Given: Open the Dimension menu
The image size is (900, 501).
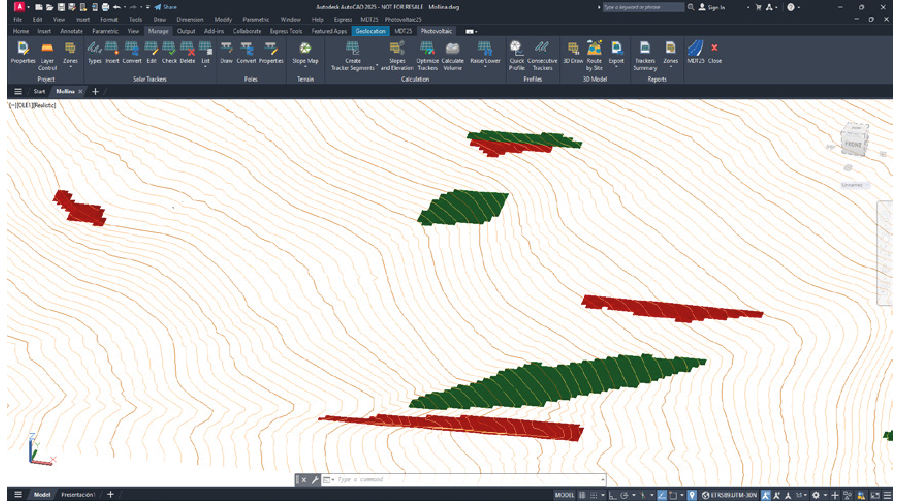Looking at the screenshot, I should click(190, 19).
